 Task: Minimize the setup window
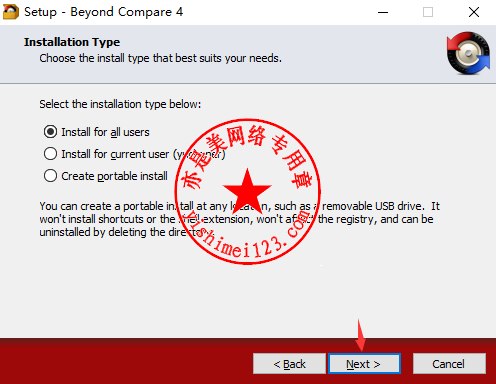click(x=383, y=12)
